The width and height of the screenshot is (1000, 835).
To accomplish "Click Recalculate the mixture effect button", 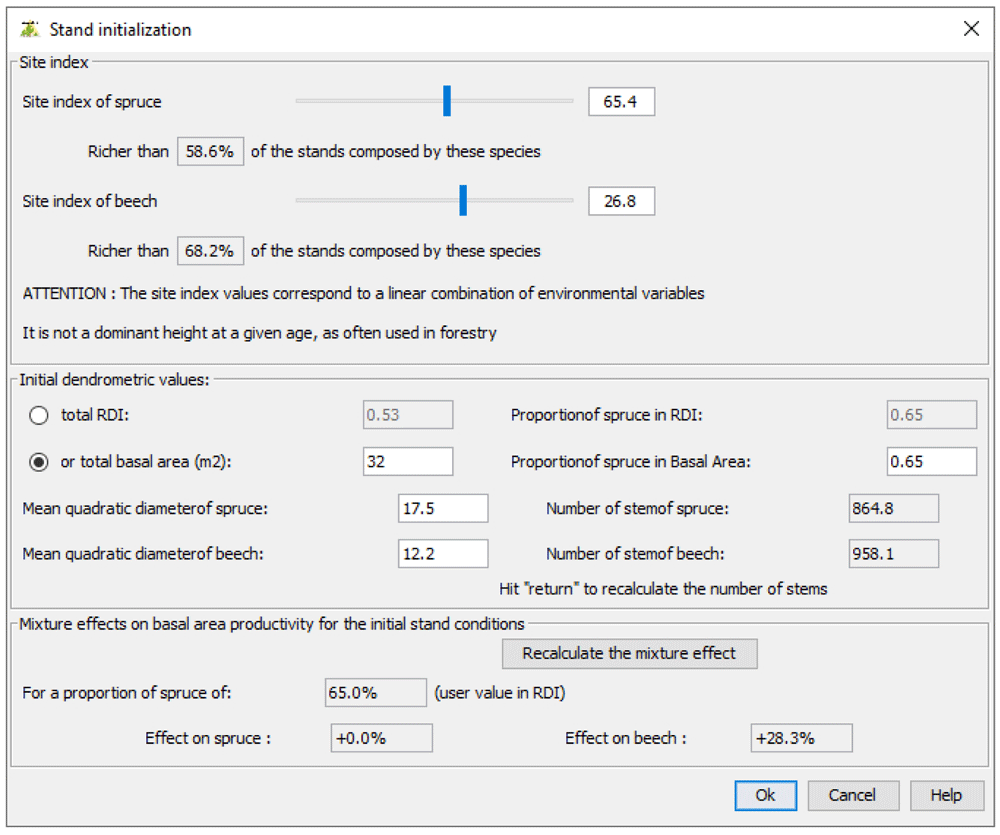I will 629,654.
